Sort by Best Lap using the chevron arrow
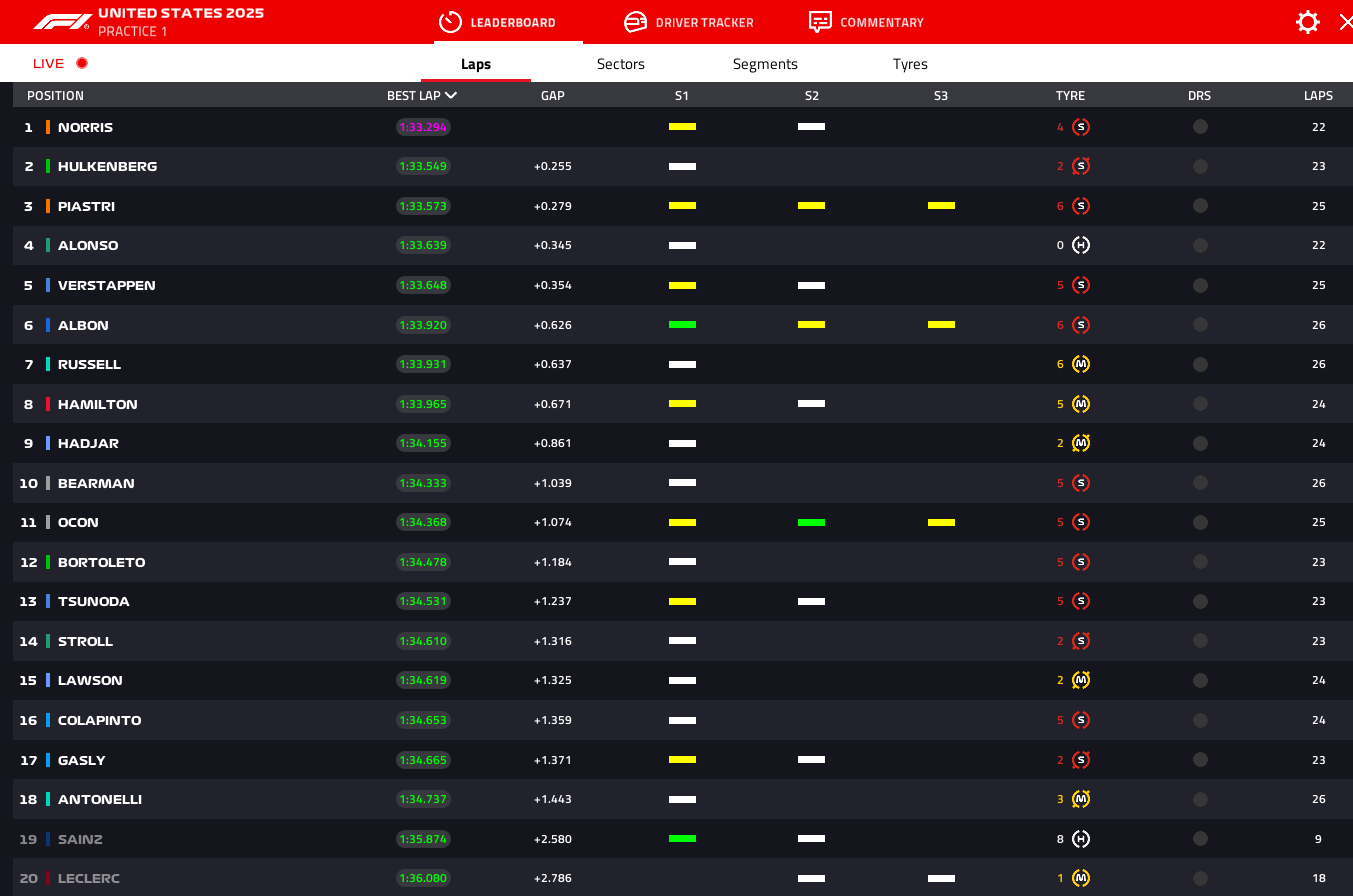The width and height of the screenshot is (1353, 896). tap(451, 96)
